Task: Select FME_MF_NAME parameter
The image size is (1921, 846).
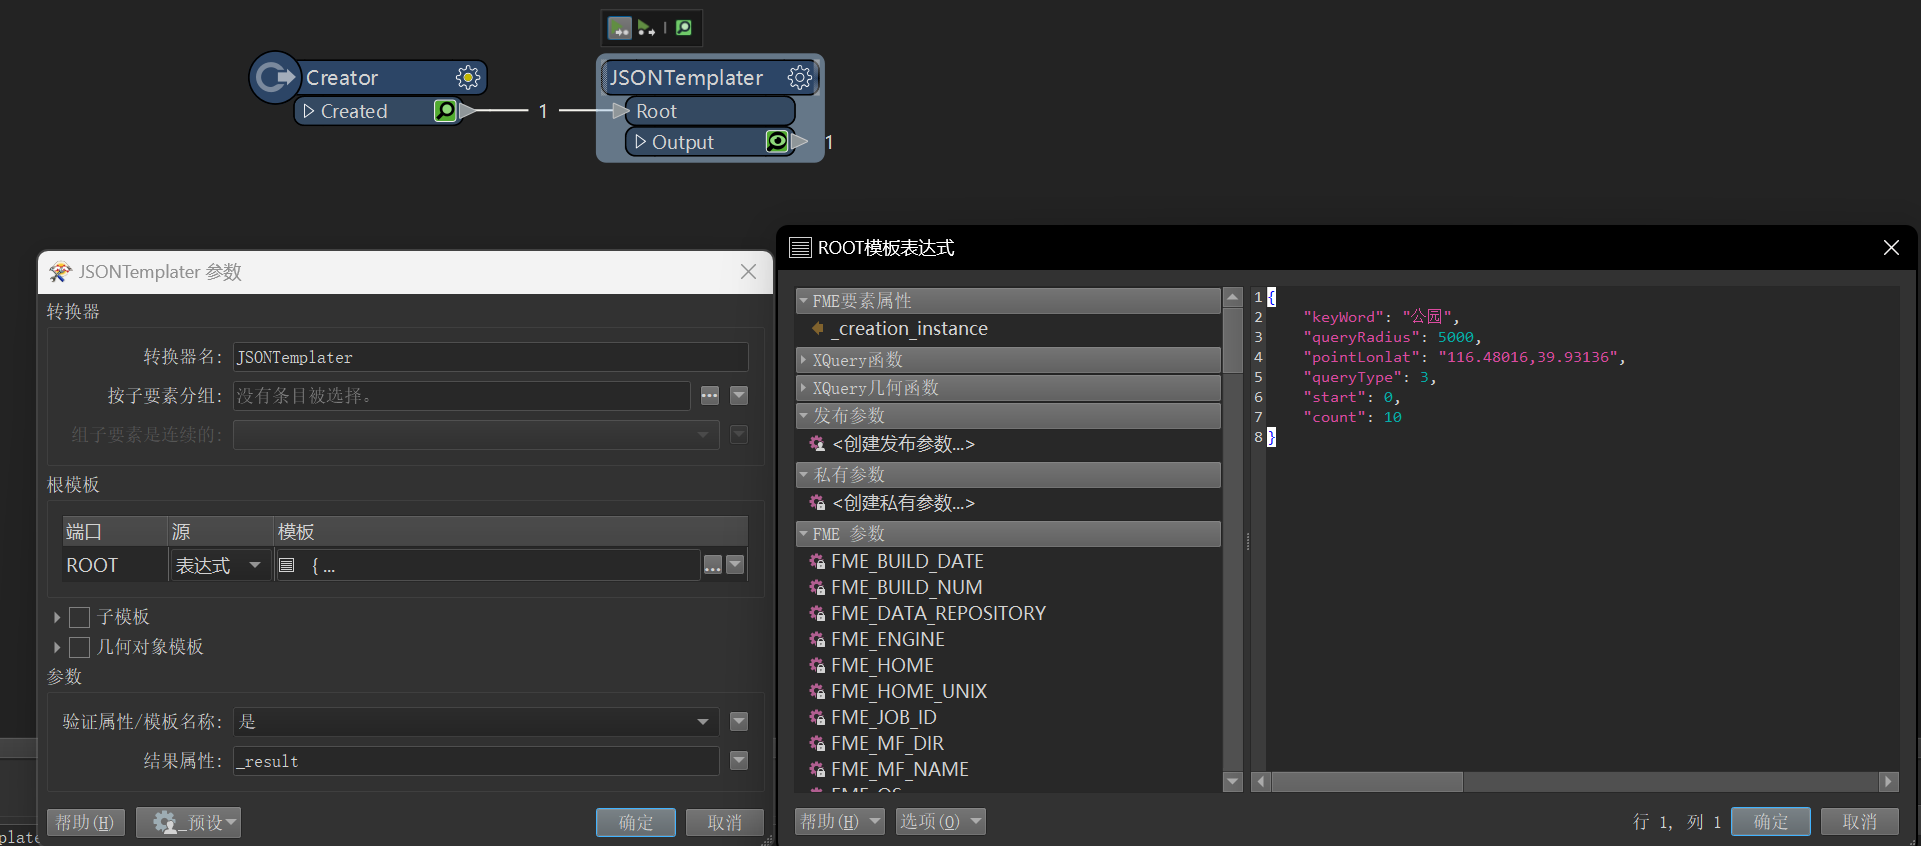Action: [900, 769]
